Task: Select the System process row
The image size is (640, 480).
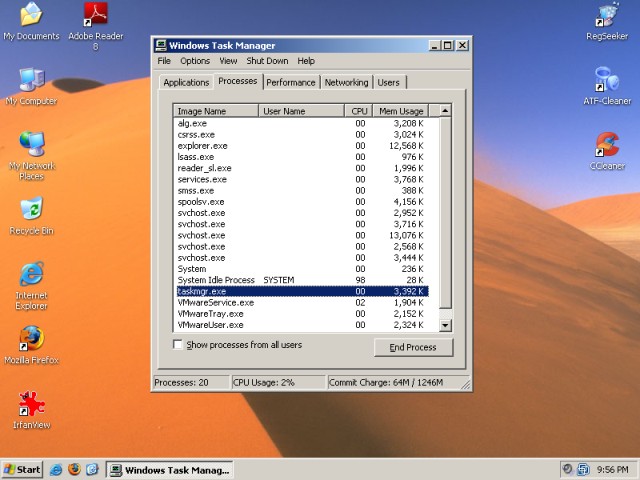Action: pyautogui.click(x=301, y=269)
